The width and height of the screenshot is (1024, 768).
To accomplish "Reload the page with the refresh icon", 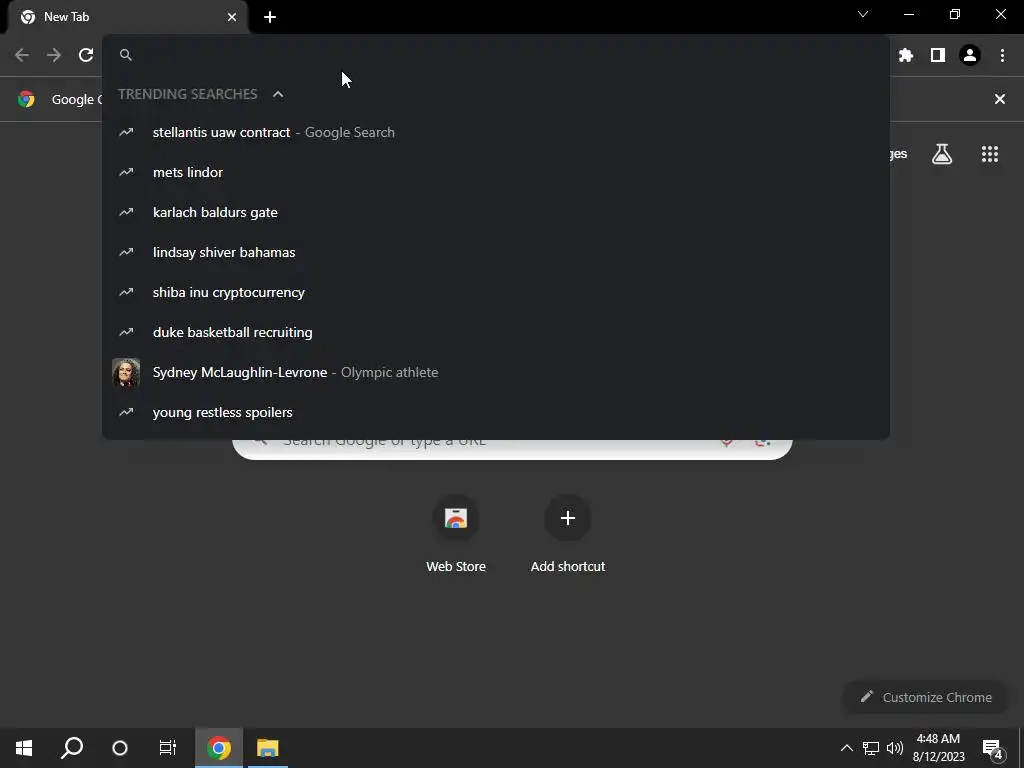I will pyautogui.click(x=86, y=55).
